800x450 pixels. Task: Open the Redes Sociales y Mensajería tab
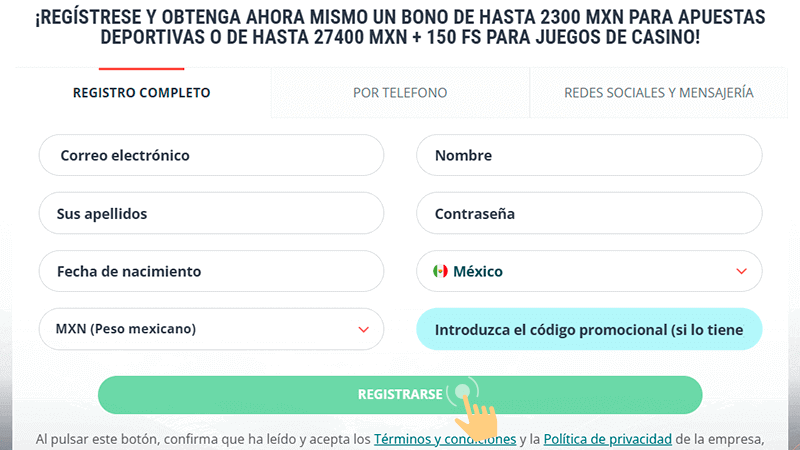[x=658, y=93]
